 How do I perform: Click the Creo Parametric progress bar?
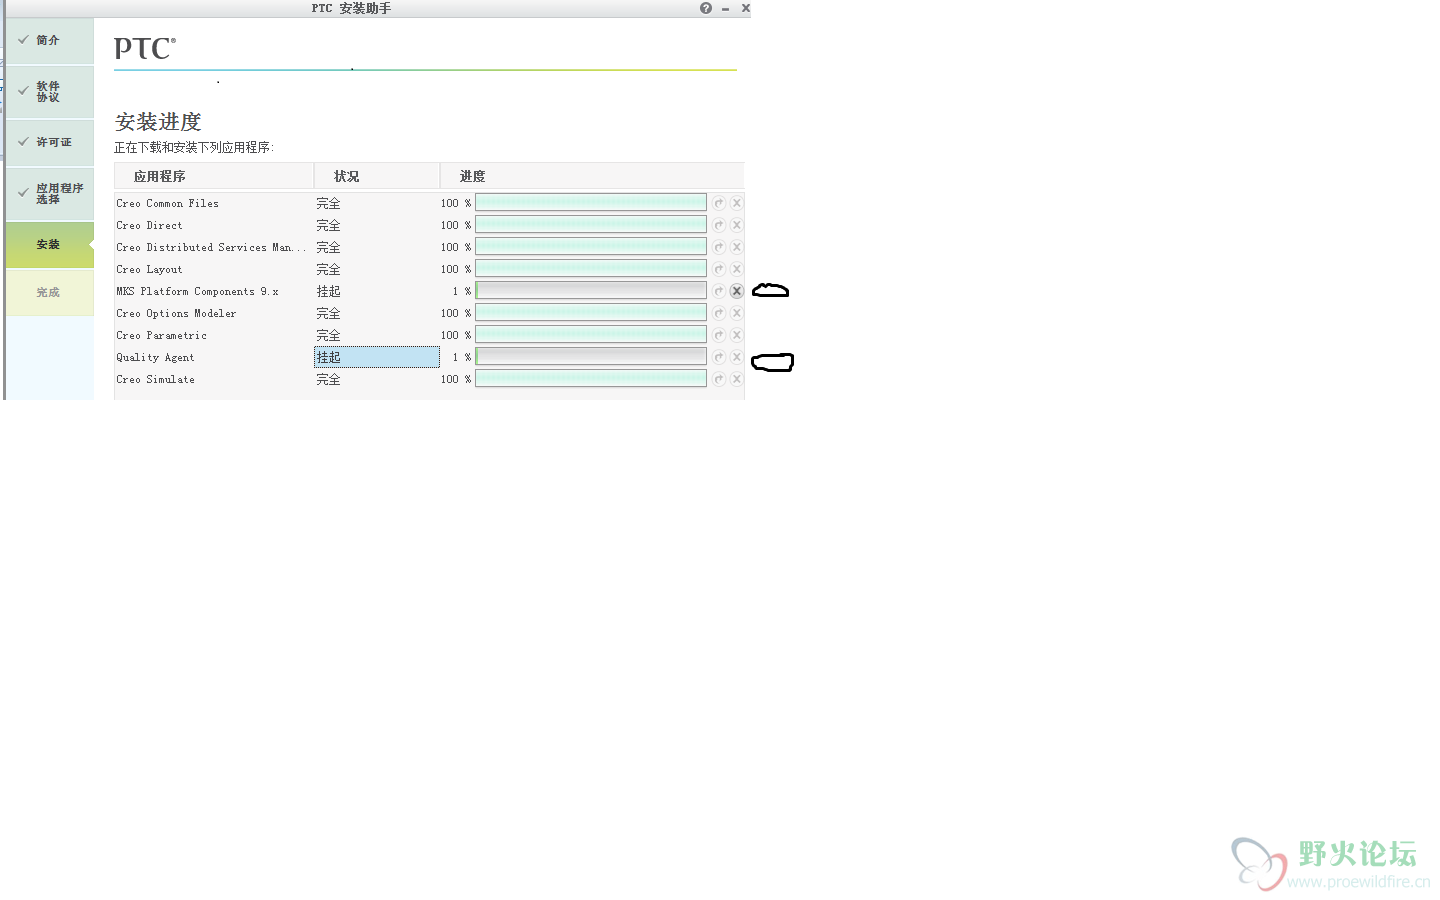click(591, 335)
